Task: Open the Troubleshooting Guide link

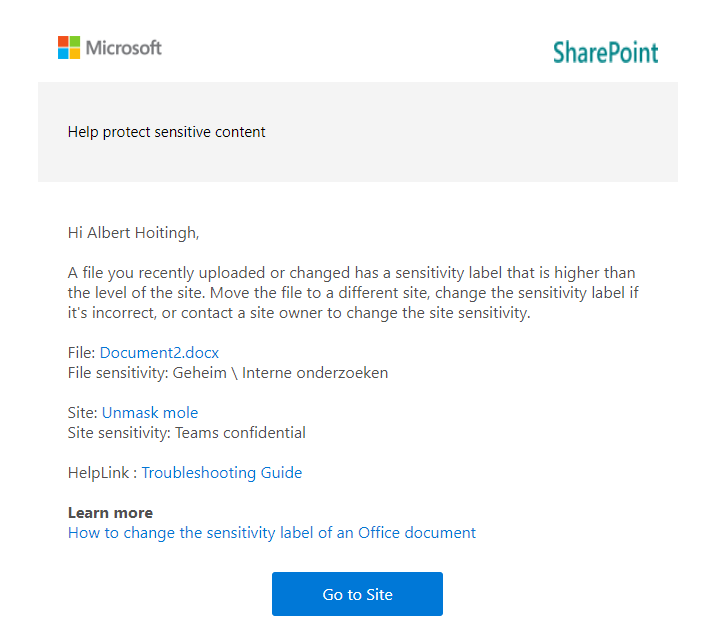Action: point(222,472)
